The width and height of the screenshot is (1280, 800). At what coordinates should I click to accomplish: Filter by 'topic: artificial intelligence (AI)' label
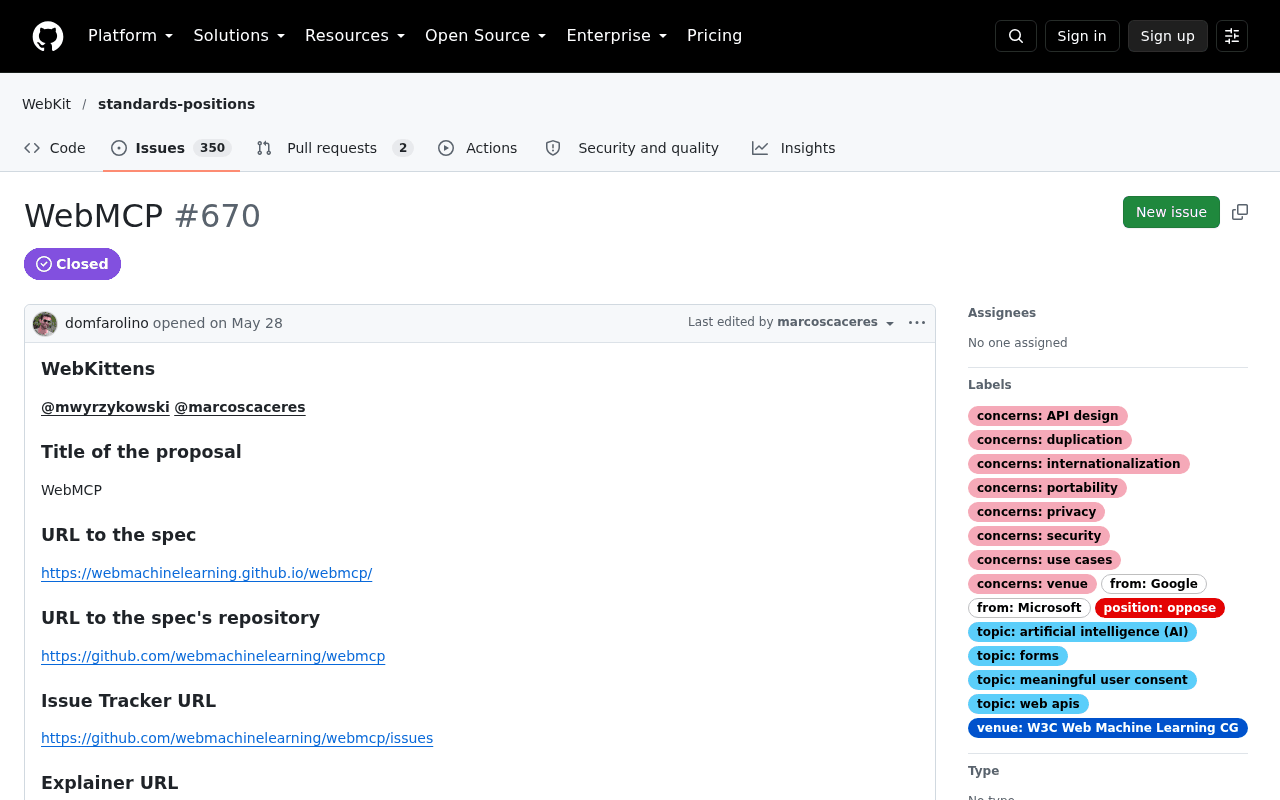coord(1082,632)
